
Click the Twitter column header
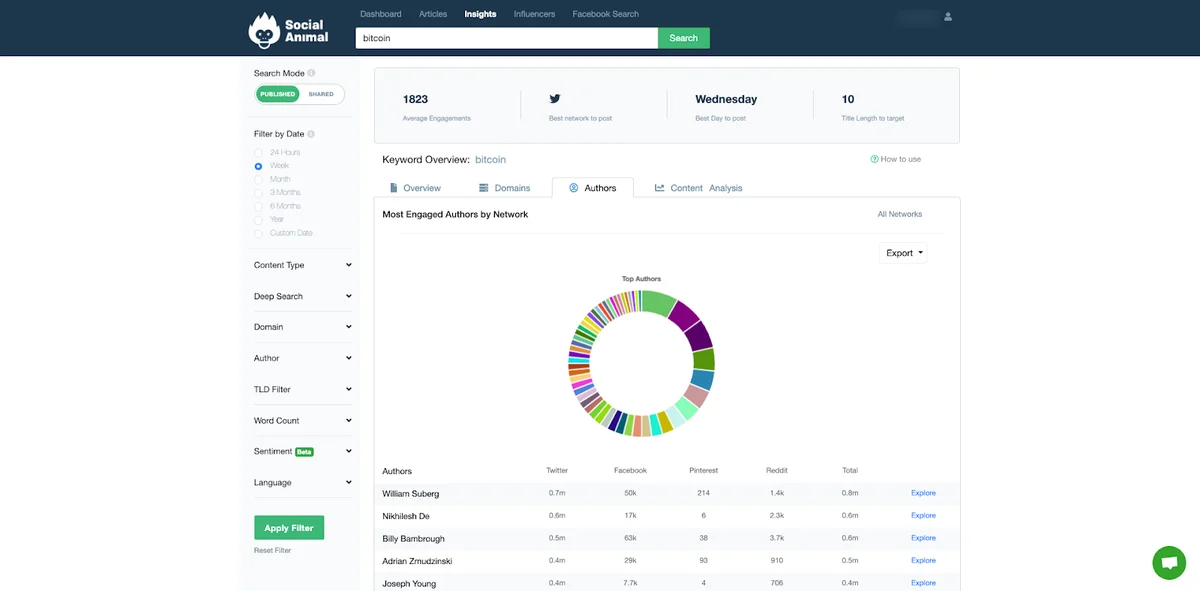click(x=557, y=470)
